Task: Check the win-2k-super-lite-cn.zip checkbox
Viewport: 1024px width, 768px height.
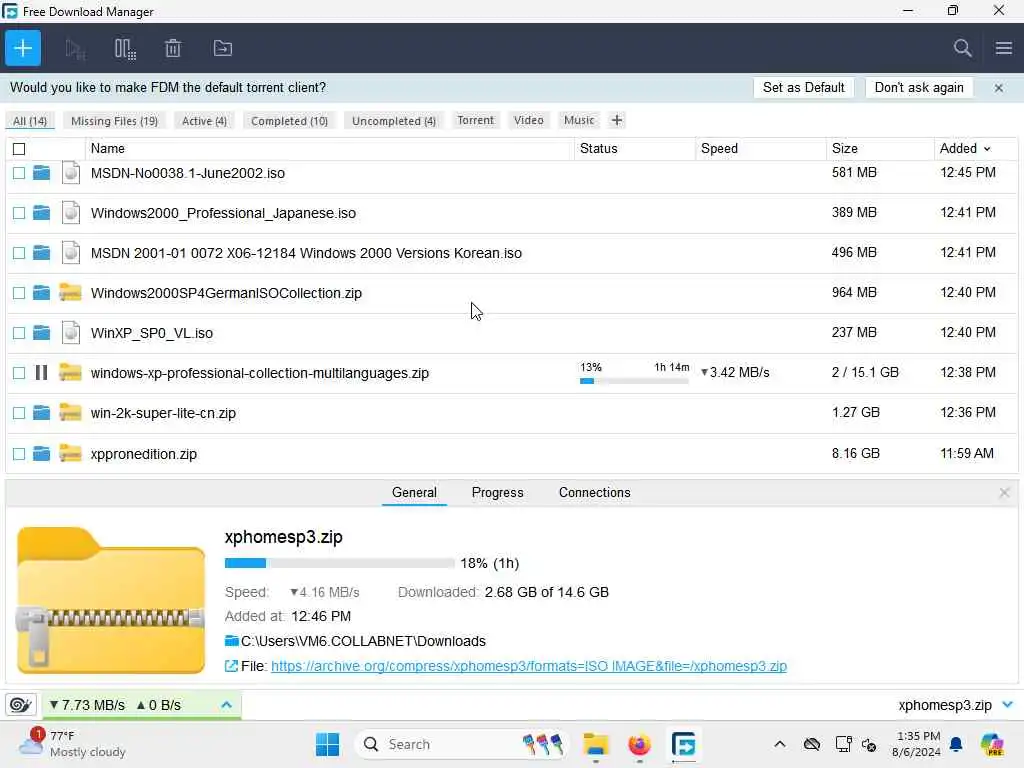Action: [19, 413]
